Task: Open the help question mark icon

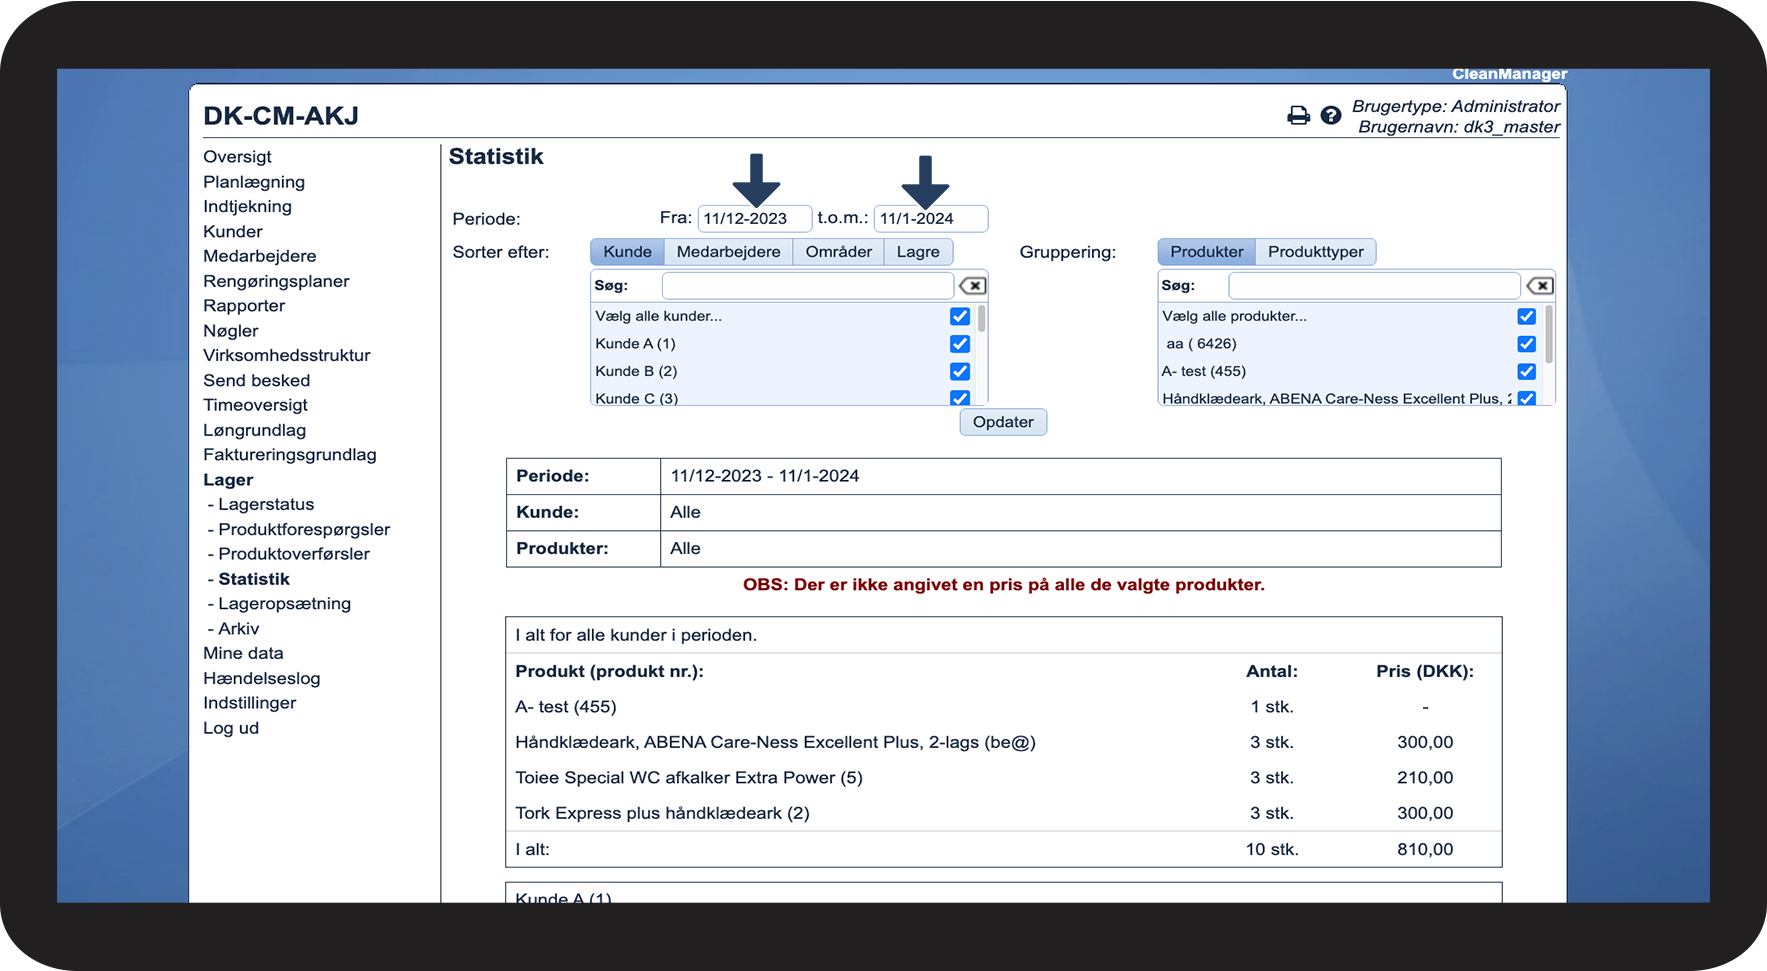Action: tap(1330, 116)
